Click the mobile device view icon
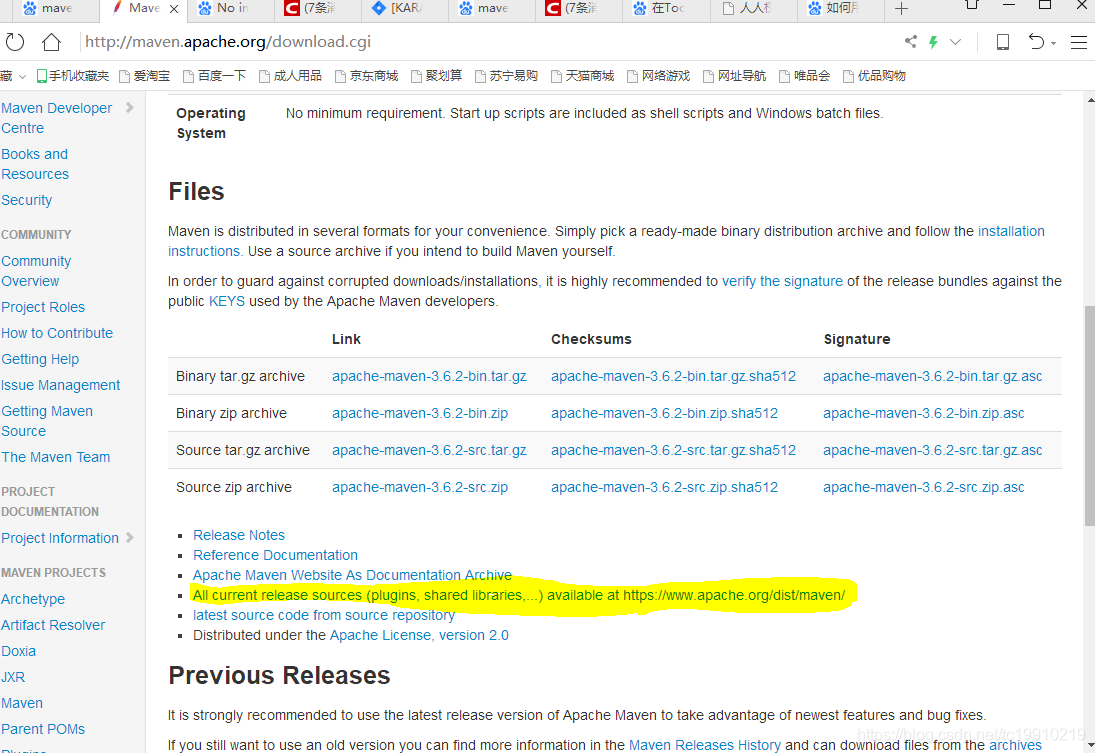The image size is (1095, 753). (x=1002, y=42)
